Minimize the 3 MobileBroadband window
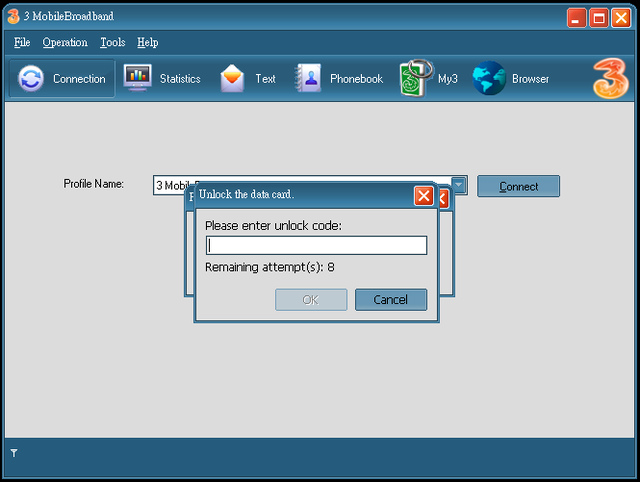Image resolution: width=640 pixels, height=482 pixels. (577, 18)
